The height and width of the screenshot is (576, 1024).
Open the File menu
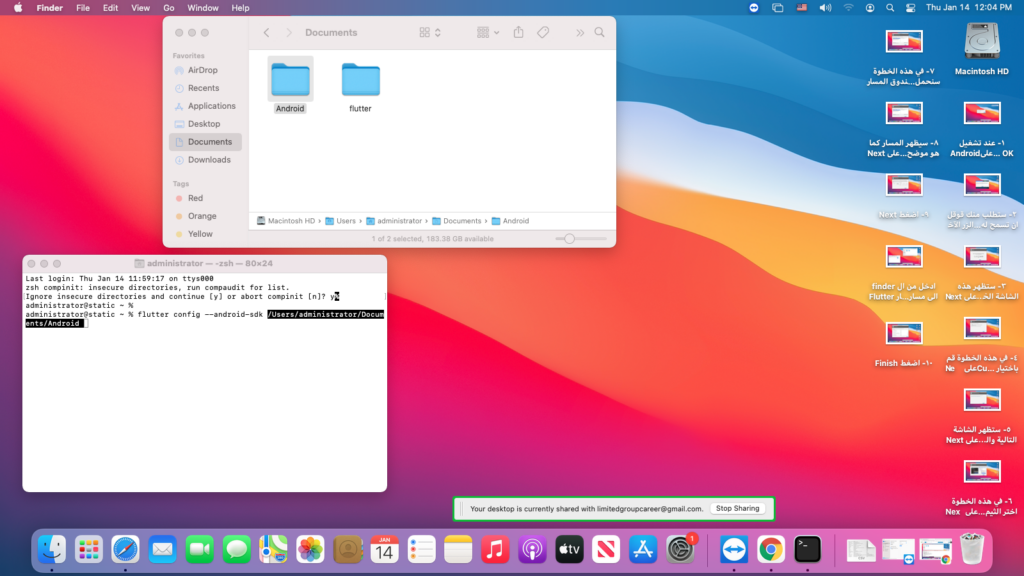83,8
